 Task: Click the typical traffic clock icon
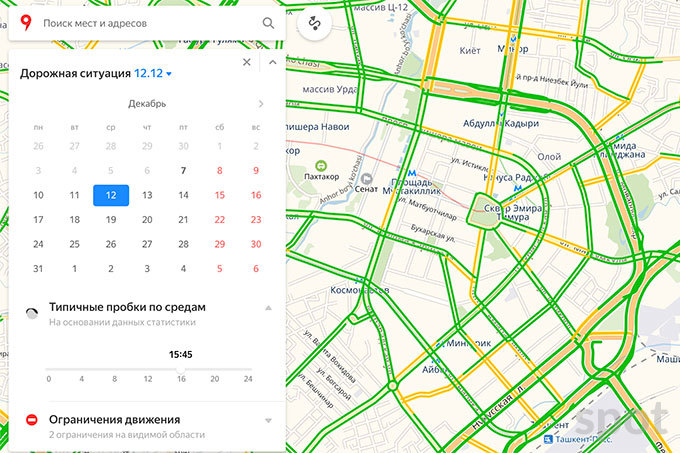pyautogui.click(x=32, y=314)
